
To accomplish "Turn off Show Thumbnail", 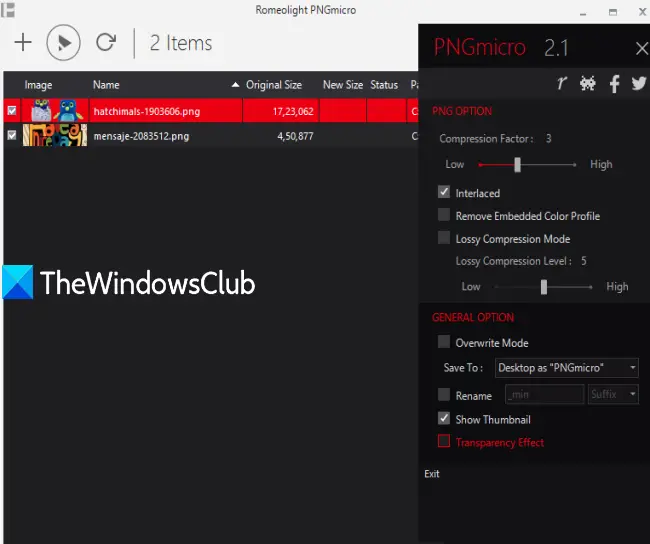I will [444, 418].
